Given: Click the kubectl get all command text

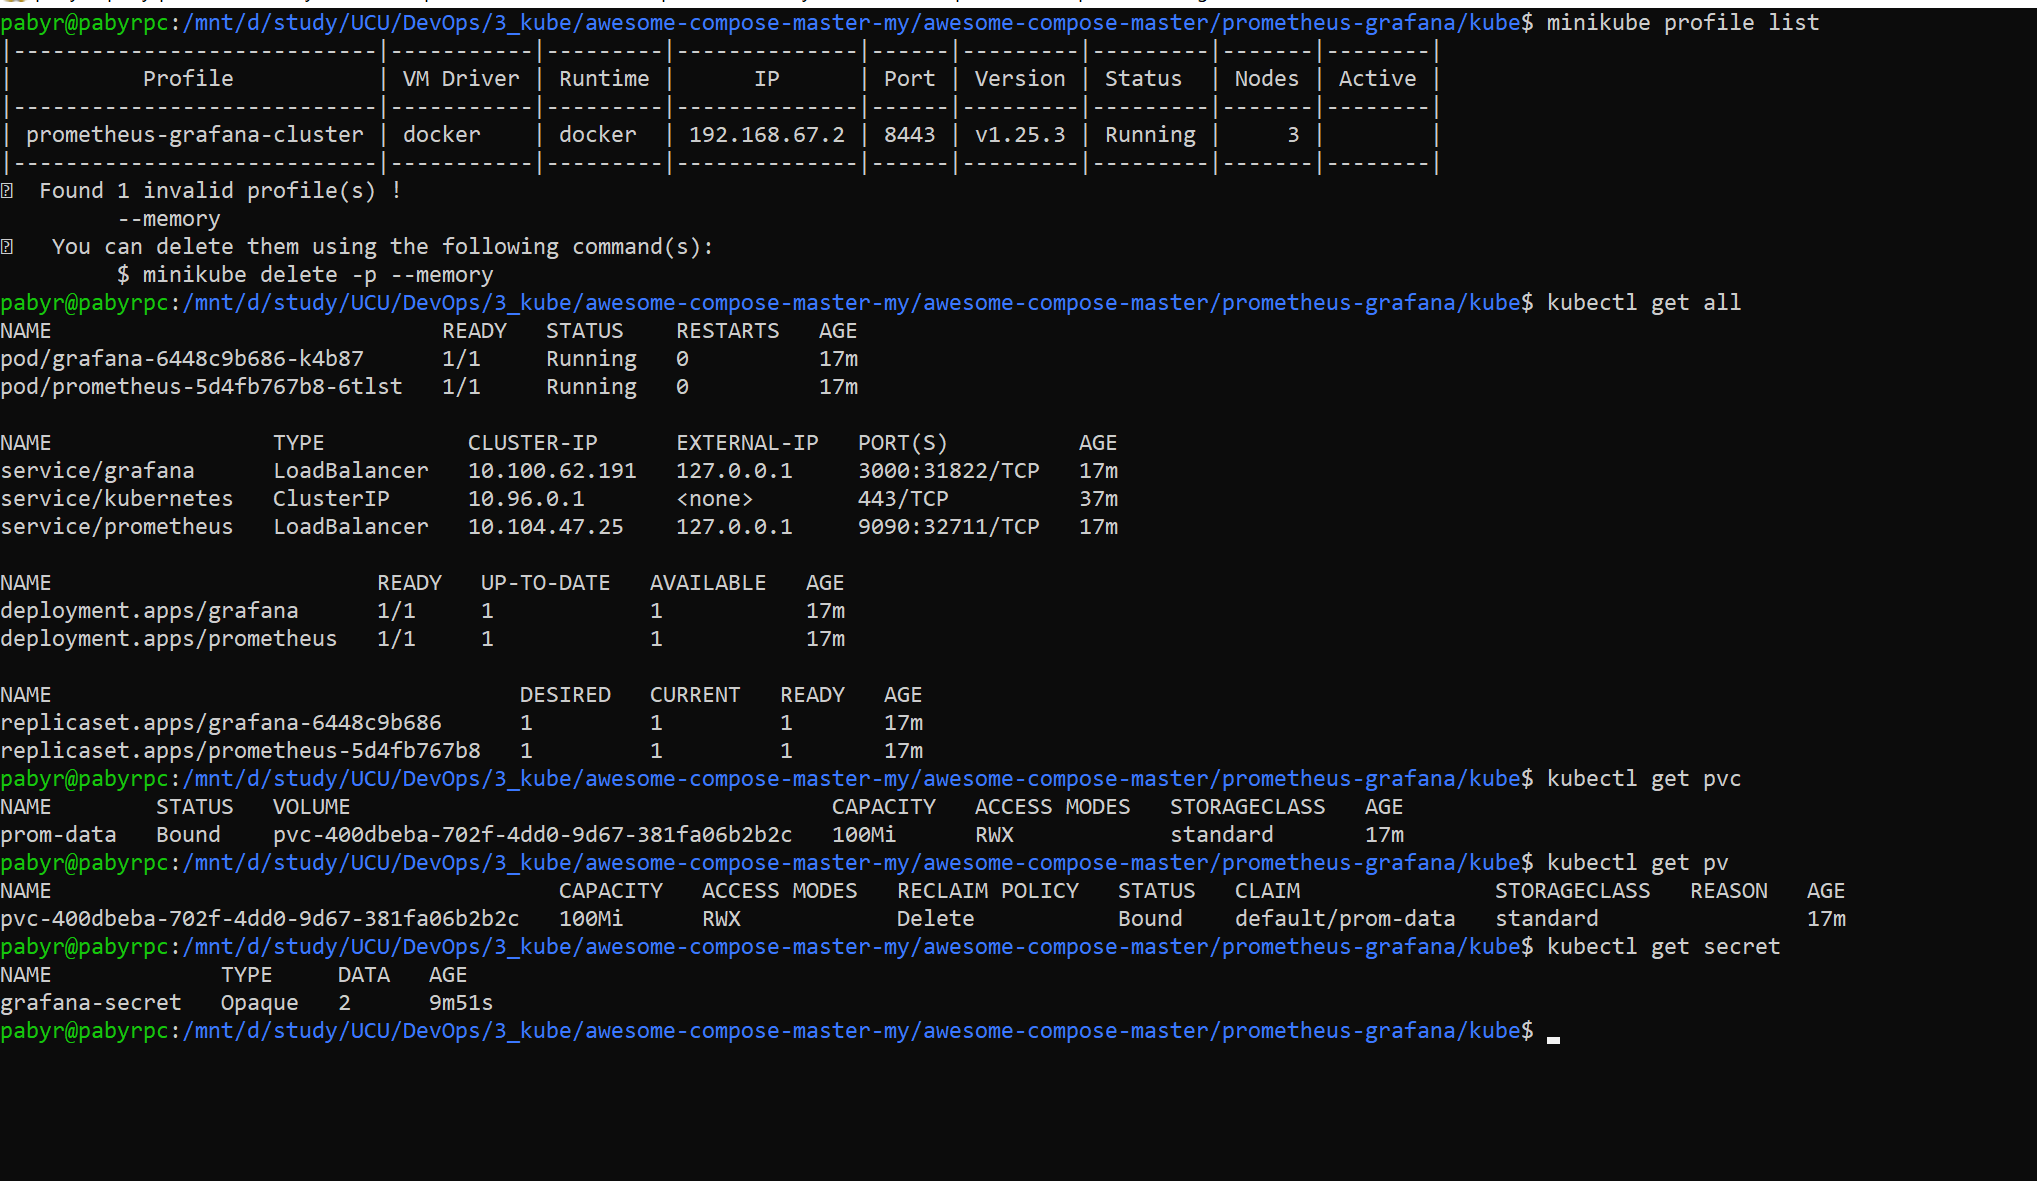Looking at the screenshot, I should pos(1643,302).
